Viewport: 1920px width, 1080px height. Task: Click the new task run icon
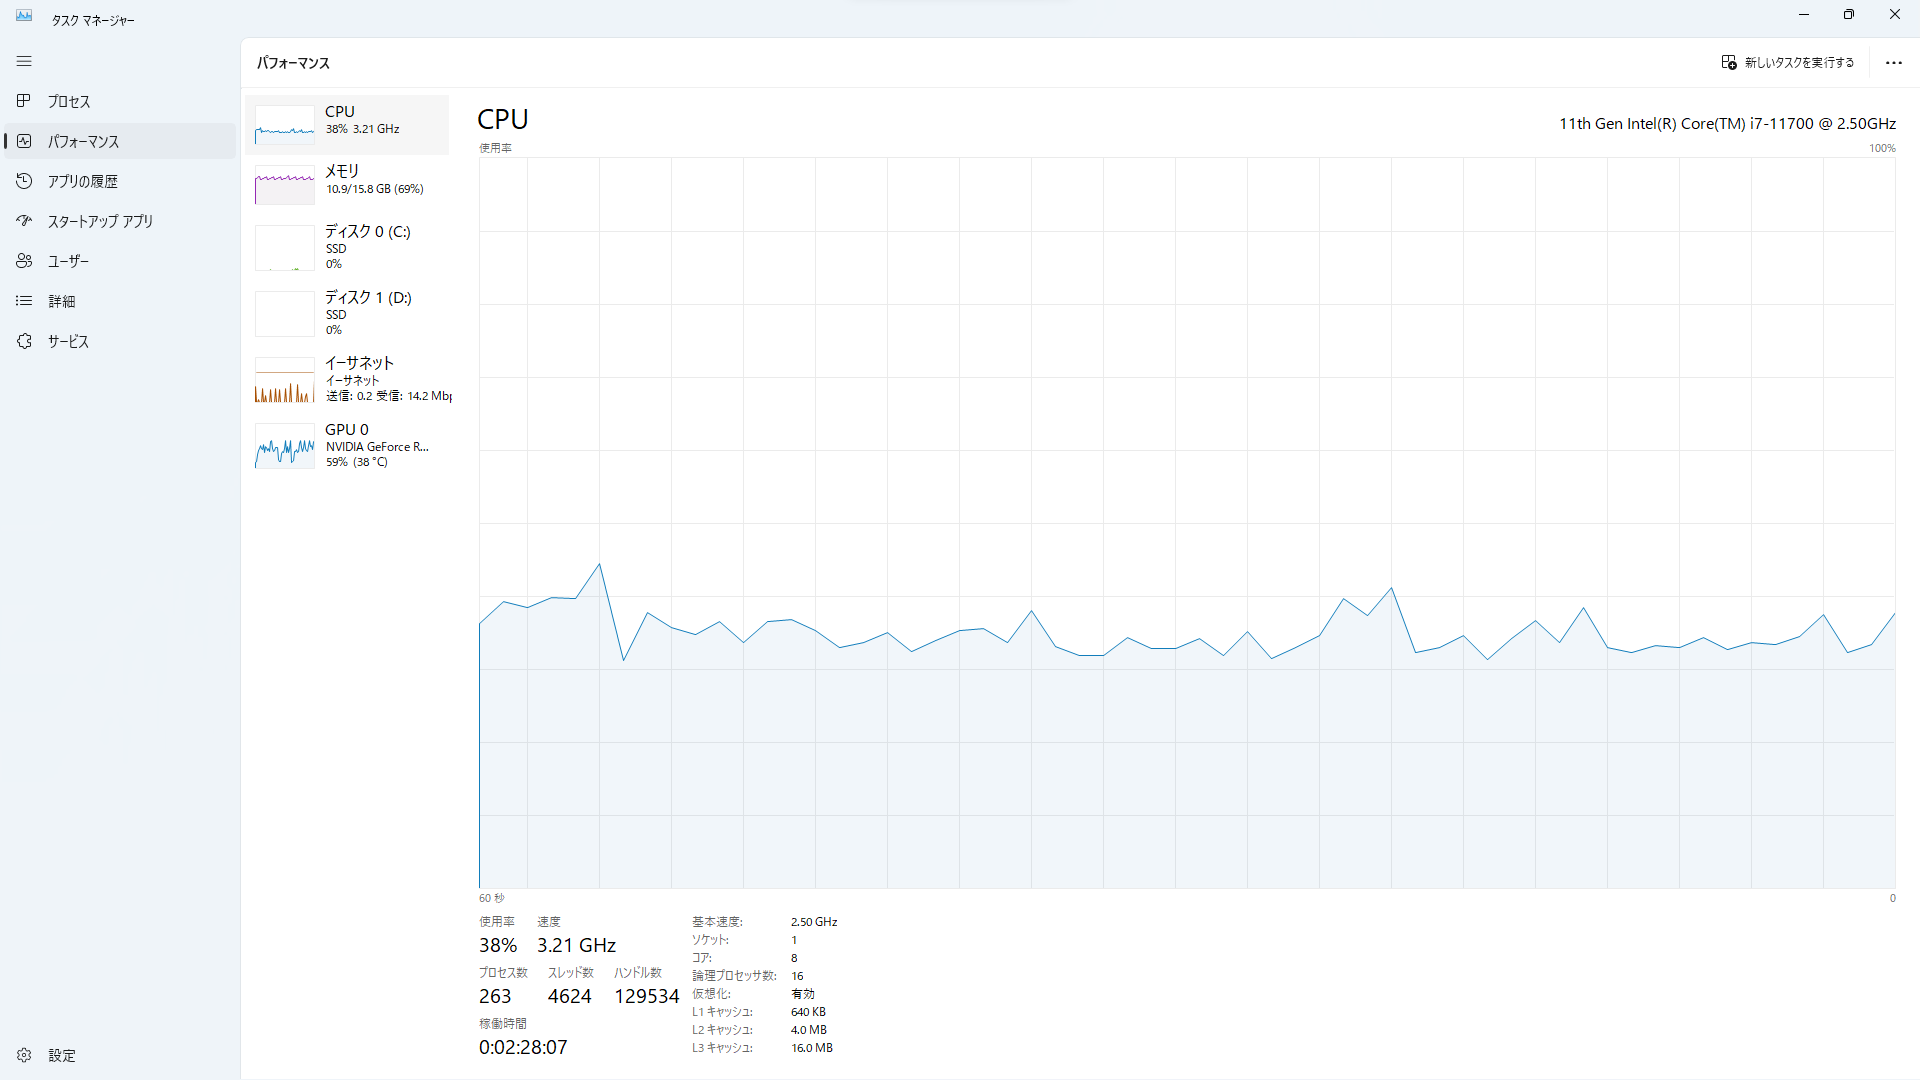(x=1729, y=62)
